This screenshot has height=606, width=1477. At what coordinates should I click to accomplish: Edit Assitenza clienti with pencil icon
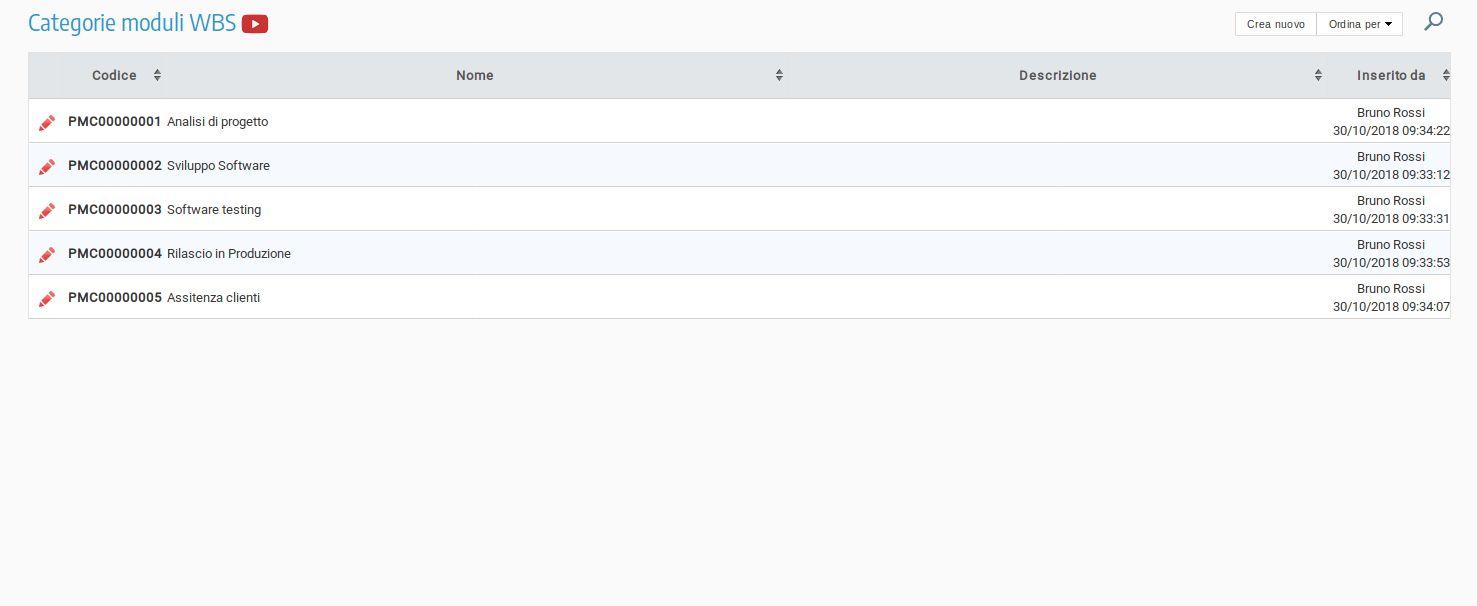point(47,298)
